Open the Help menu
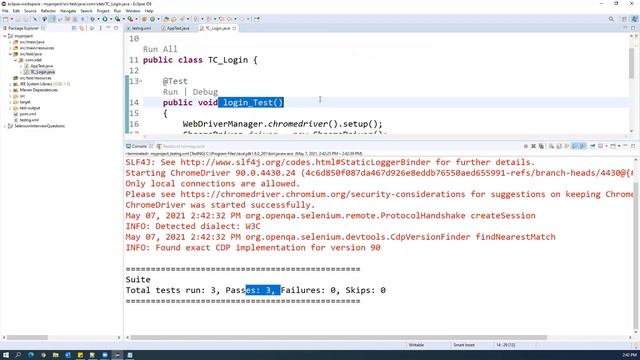640x360 pixels. tap(149, 11)
